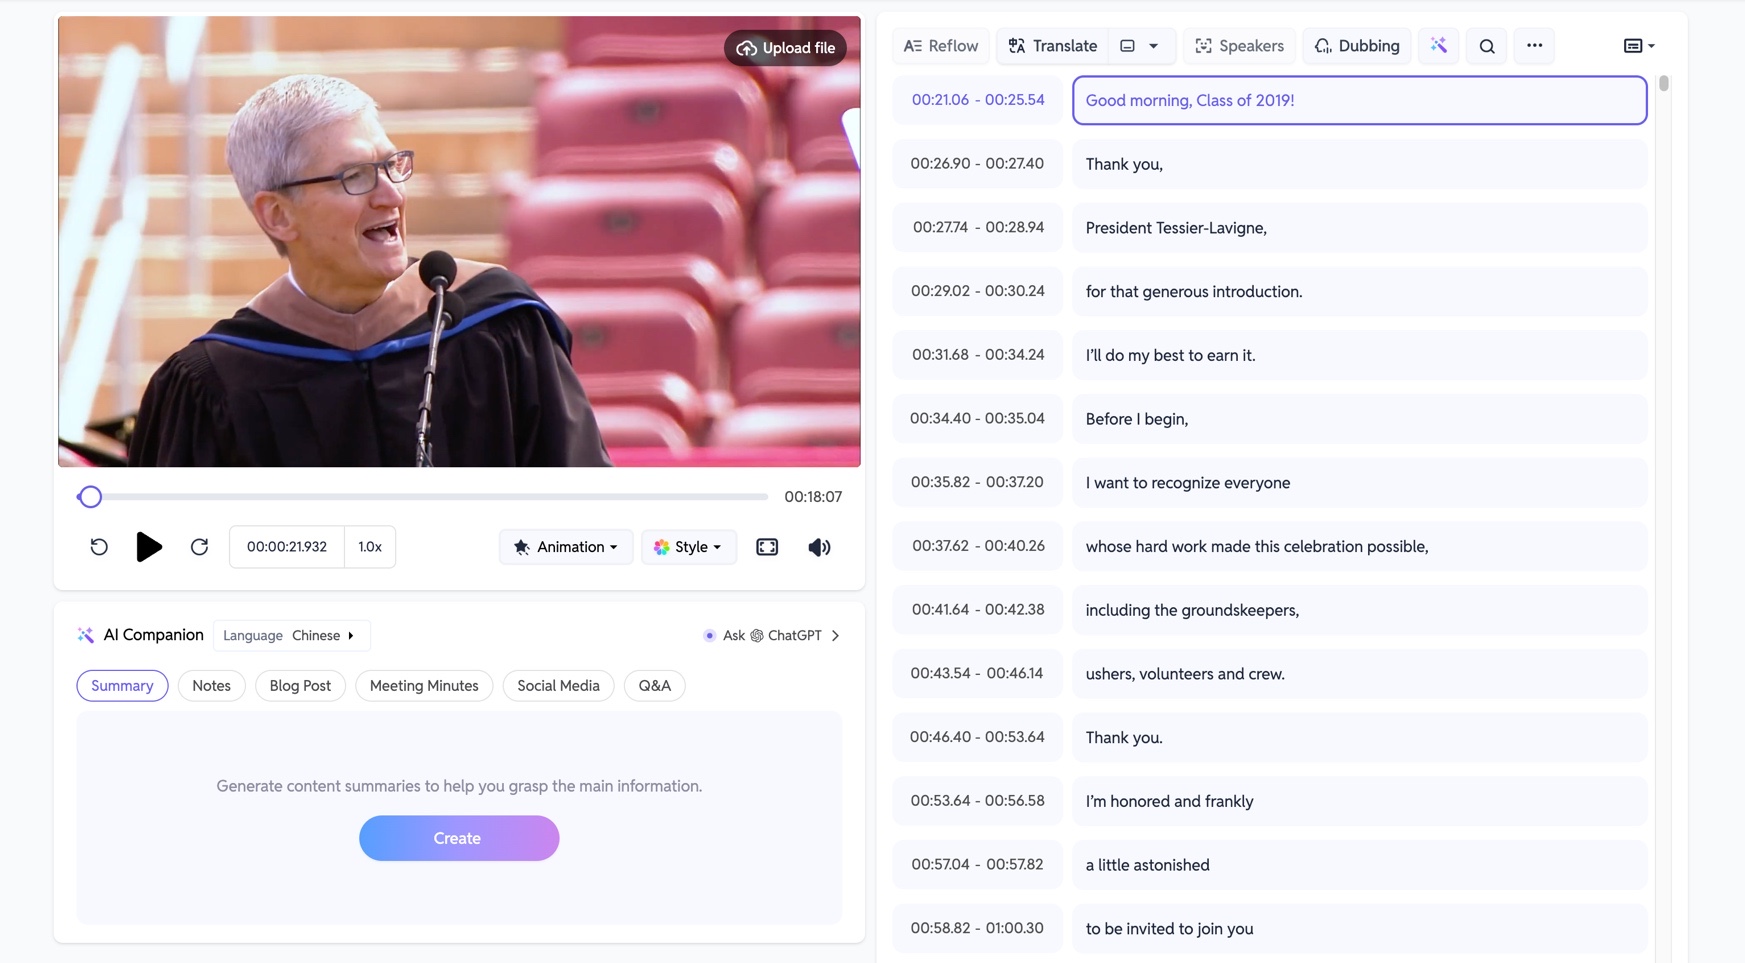Select the 'Before I begin,' transcript line

point(1359,419)
